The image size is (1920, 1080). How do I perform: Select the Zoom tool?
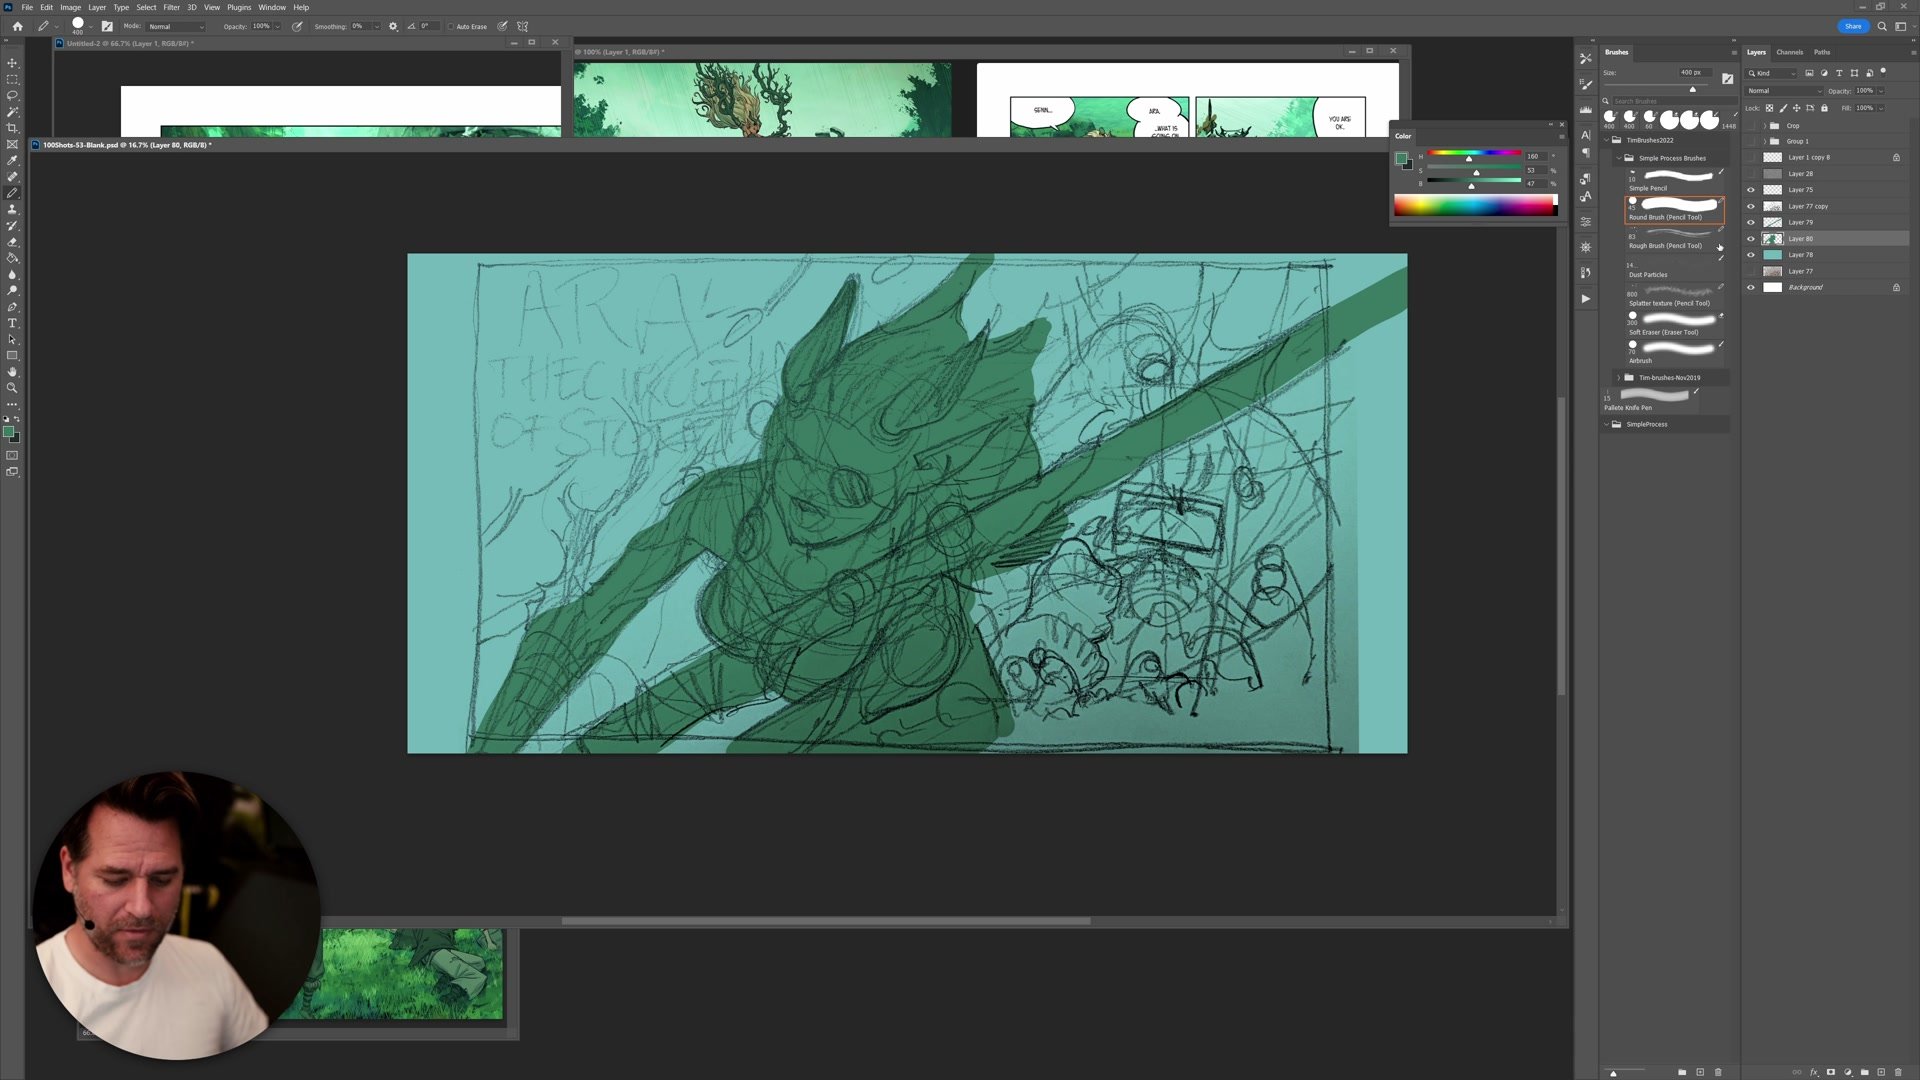pos(12,388)
